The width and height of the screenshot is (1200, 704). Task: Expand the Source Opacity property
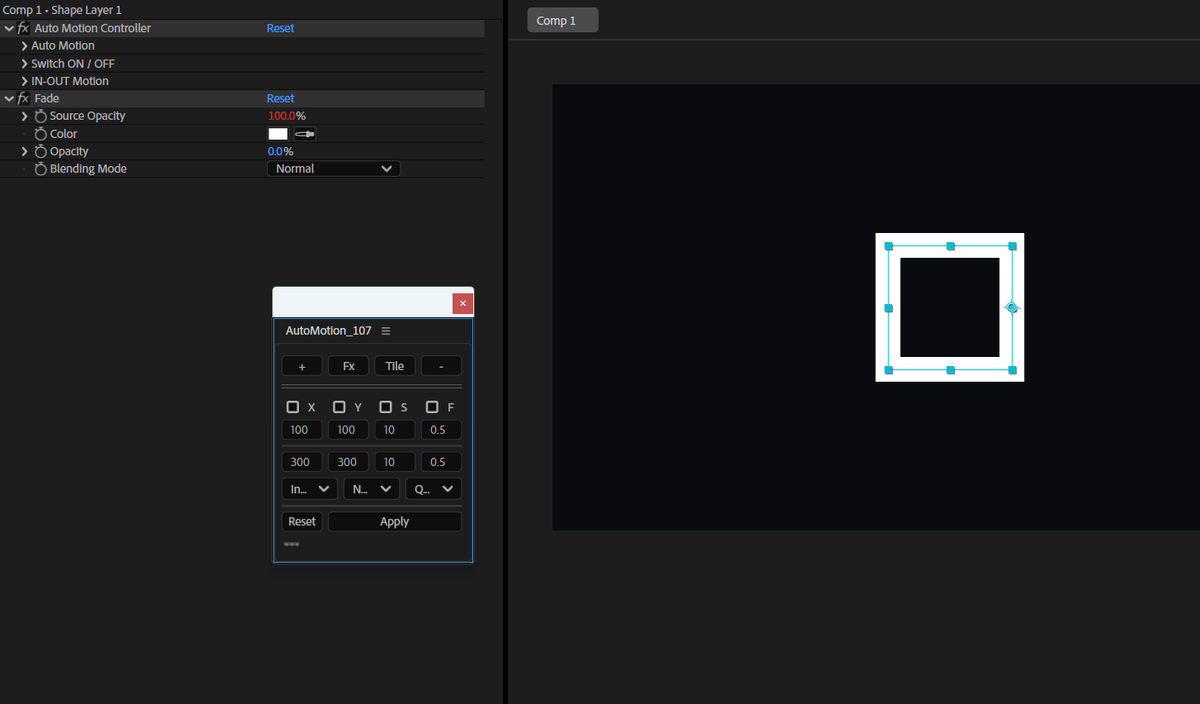[x=25, y=116]
